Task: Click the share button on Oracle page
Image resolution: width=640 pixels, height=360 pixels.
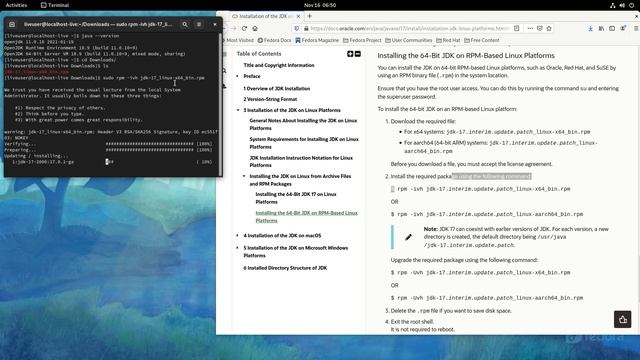Action: point(622,320)
